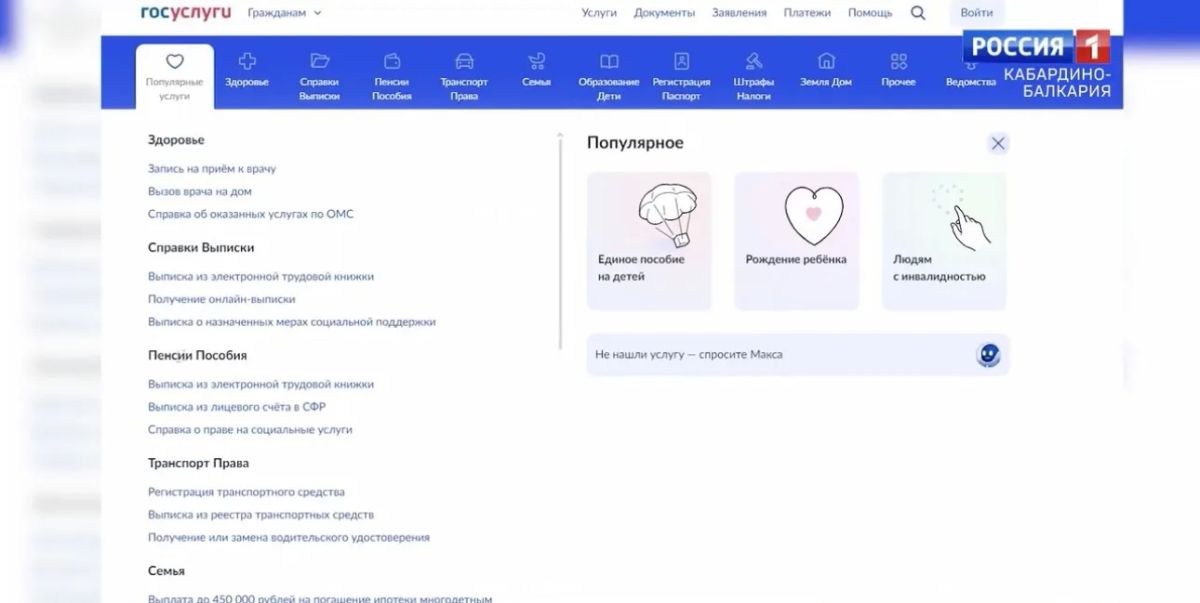Open Выписка из электронной трудовой книжки under Пенсии Пособия
Viewport: 1200px width, 603px height.
point(261,384)
